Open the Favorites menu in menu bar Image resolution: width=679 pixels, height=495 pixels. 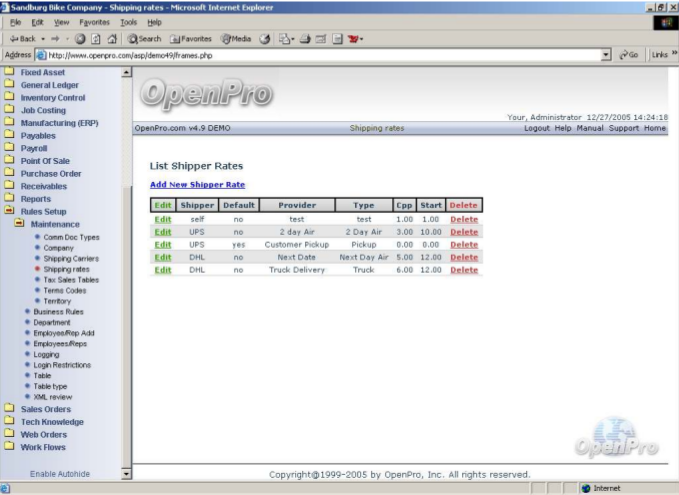click(95, 22)
